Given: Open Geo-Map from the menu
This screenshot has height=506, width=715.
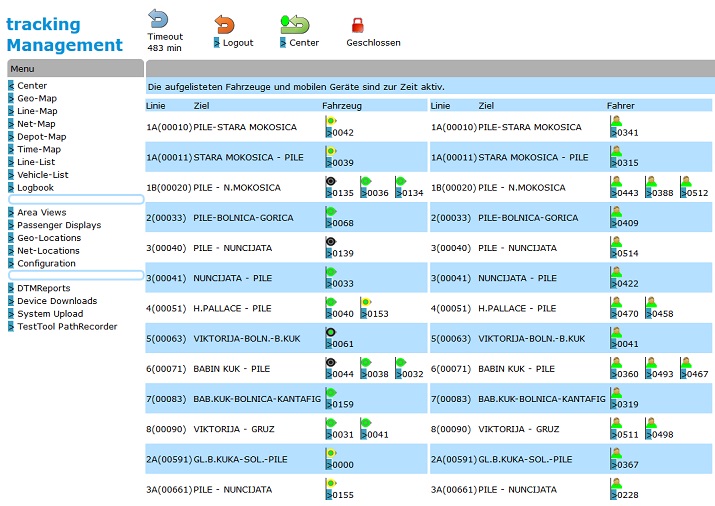Looking at the screenshot, I should click(x=37, y=98).
